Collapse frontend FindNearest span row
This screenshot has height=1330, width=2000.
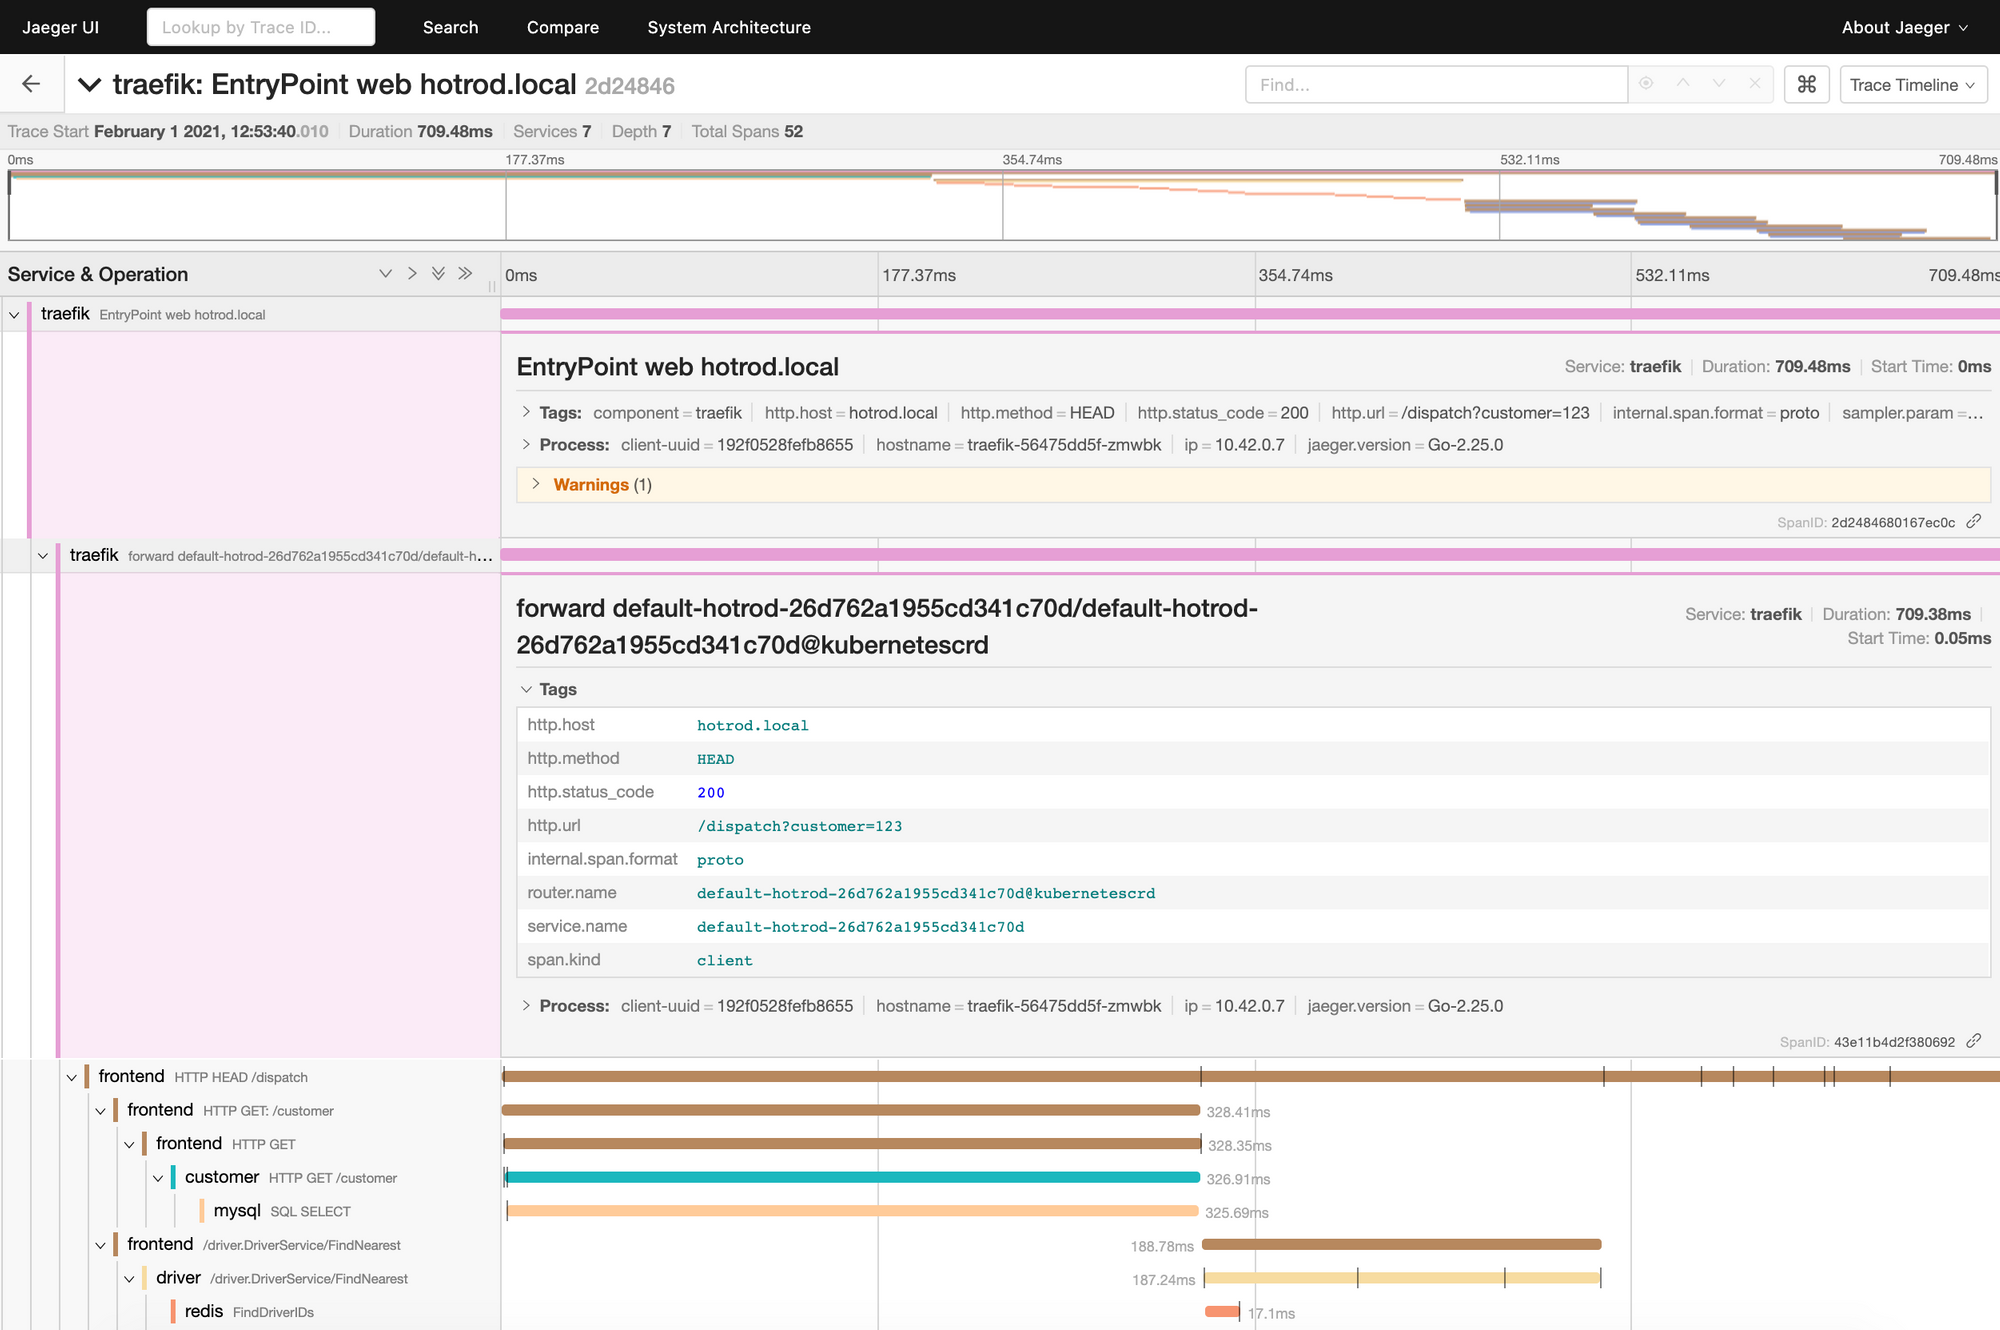pyautogui.click(x=101, y=1245)
